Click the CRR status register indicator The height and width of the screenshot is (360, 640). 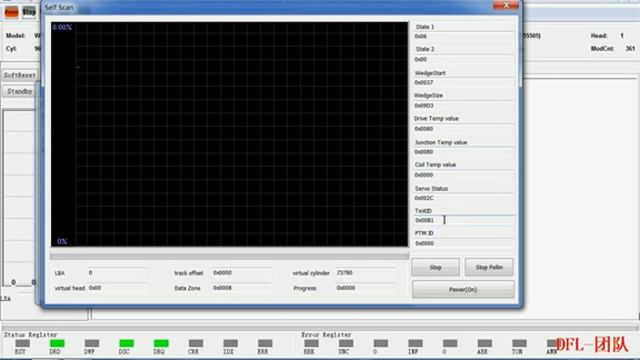point(196,344)
